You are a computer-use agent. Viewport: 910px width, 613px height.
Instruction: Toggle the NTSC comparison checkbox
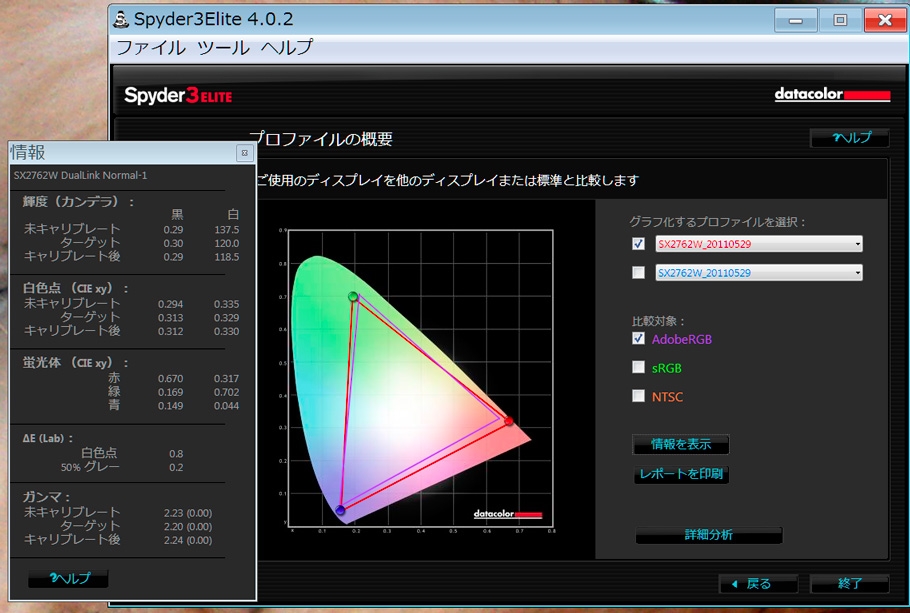638,396
